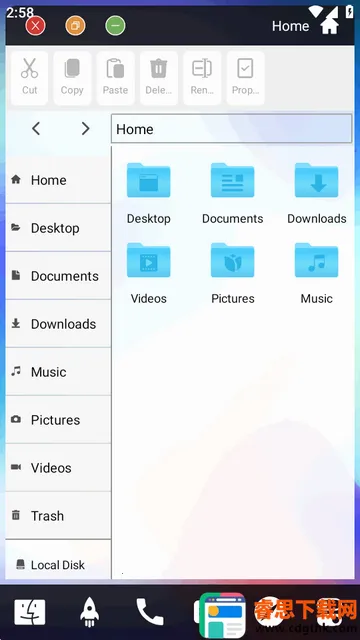Open the Finder-style file manager dock icon
The image size is (360, 640).
coord(30,612)
